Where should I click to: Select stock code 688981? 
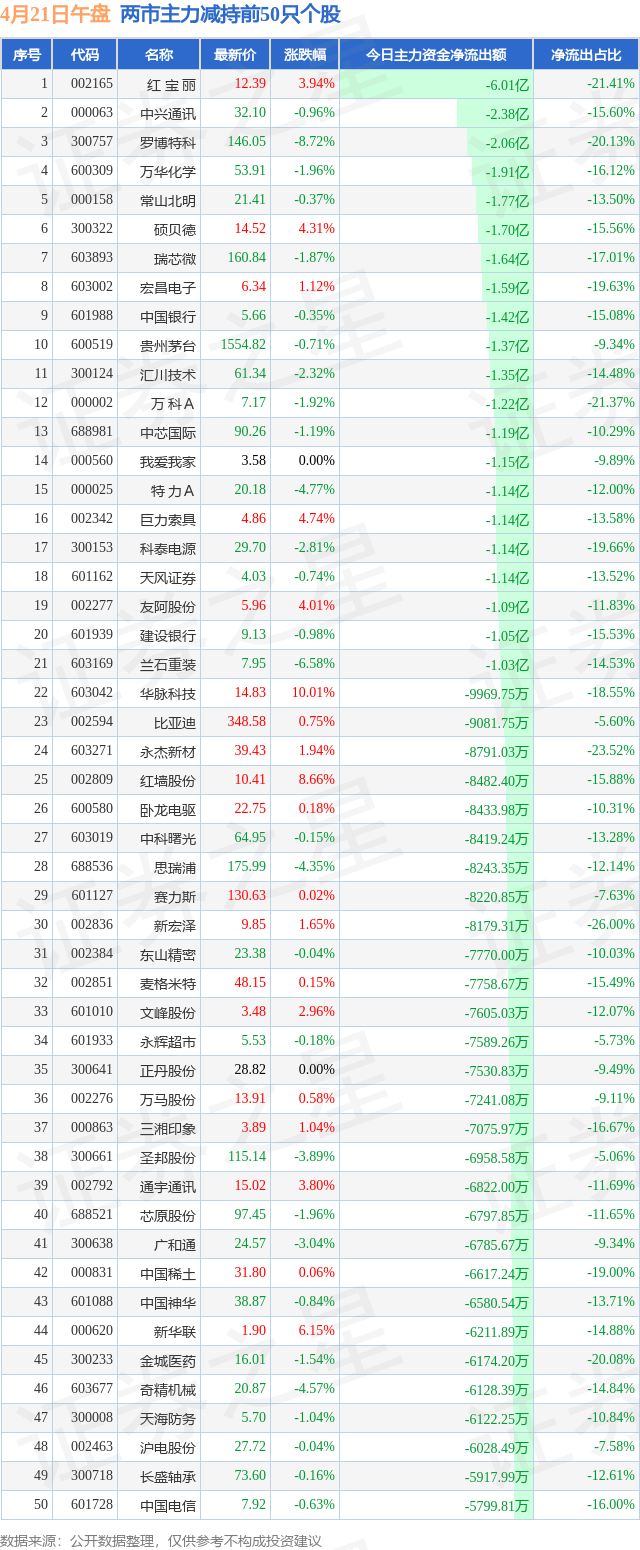coord(92,432)
